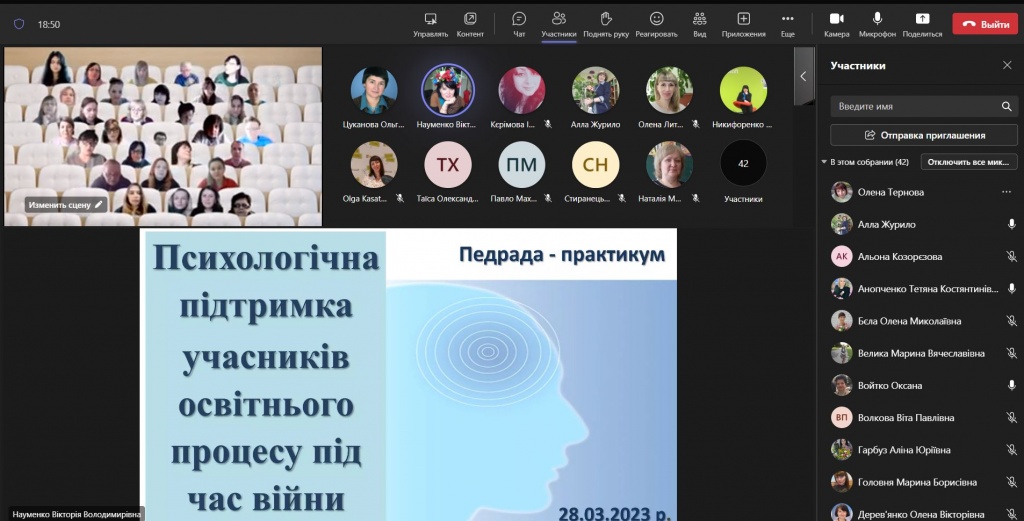The width and height of the screenshot is (1024, 521).
Task: Open the Еще more options menu
Action: click(x=788, y=25)
